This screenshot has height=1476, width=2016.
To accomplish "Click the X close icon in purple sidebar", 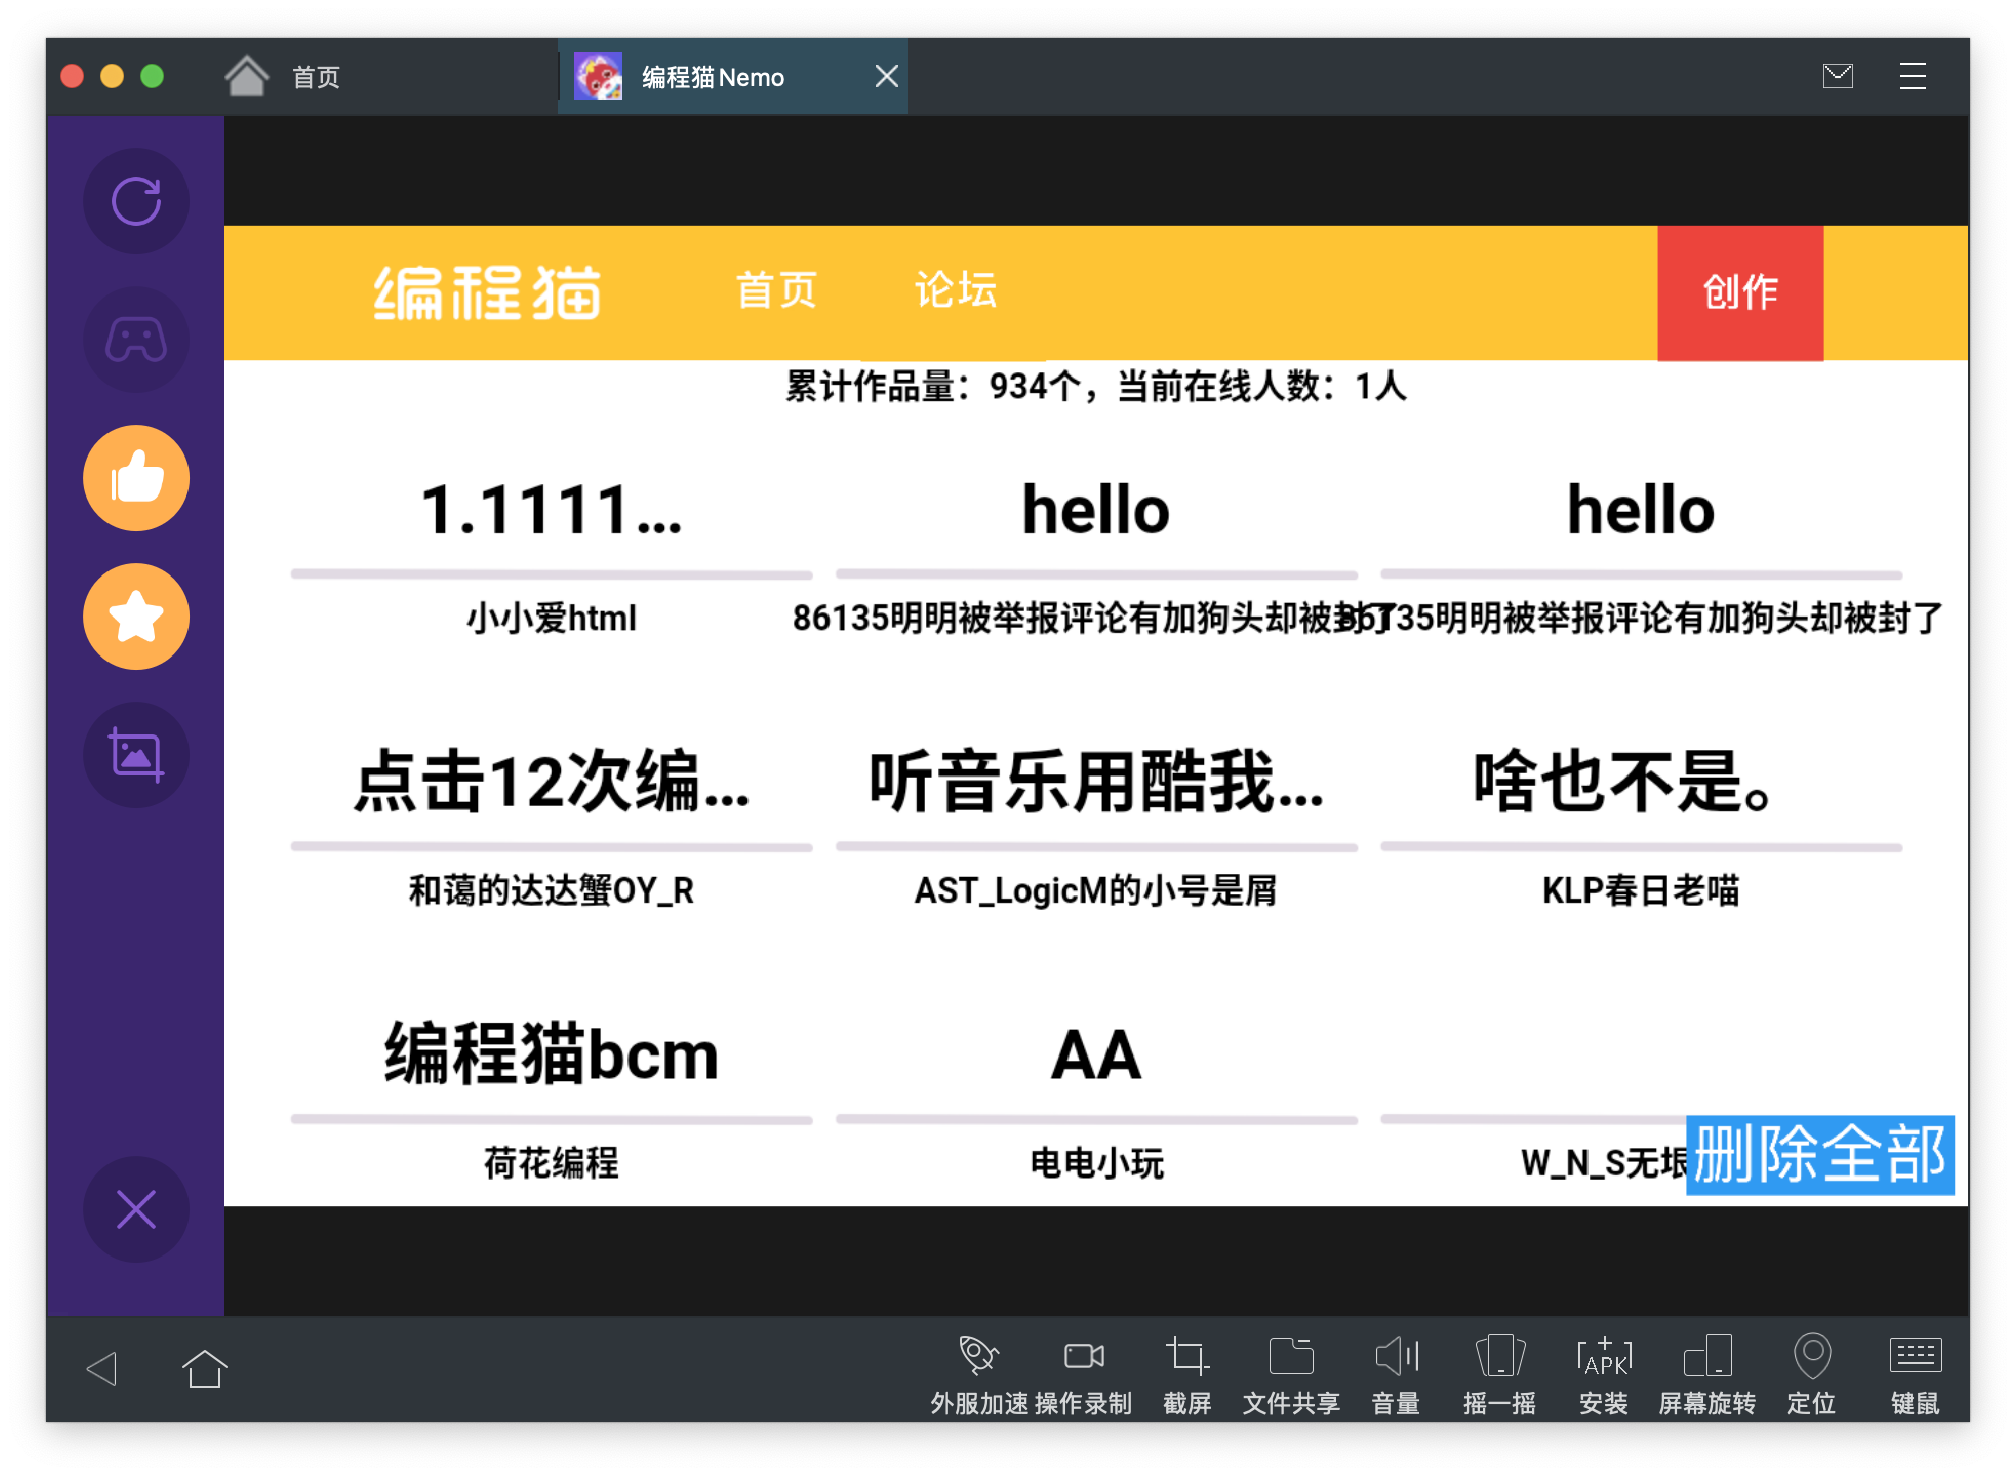I will click(136, 1209).
